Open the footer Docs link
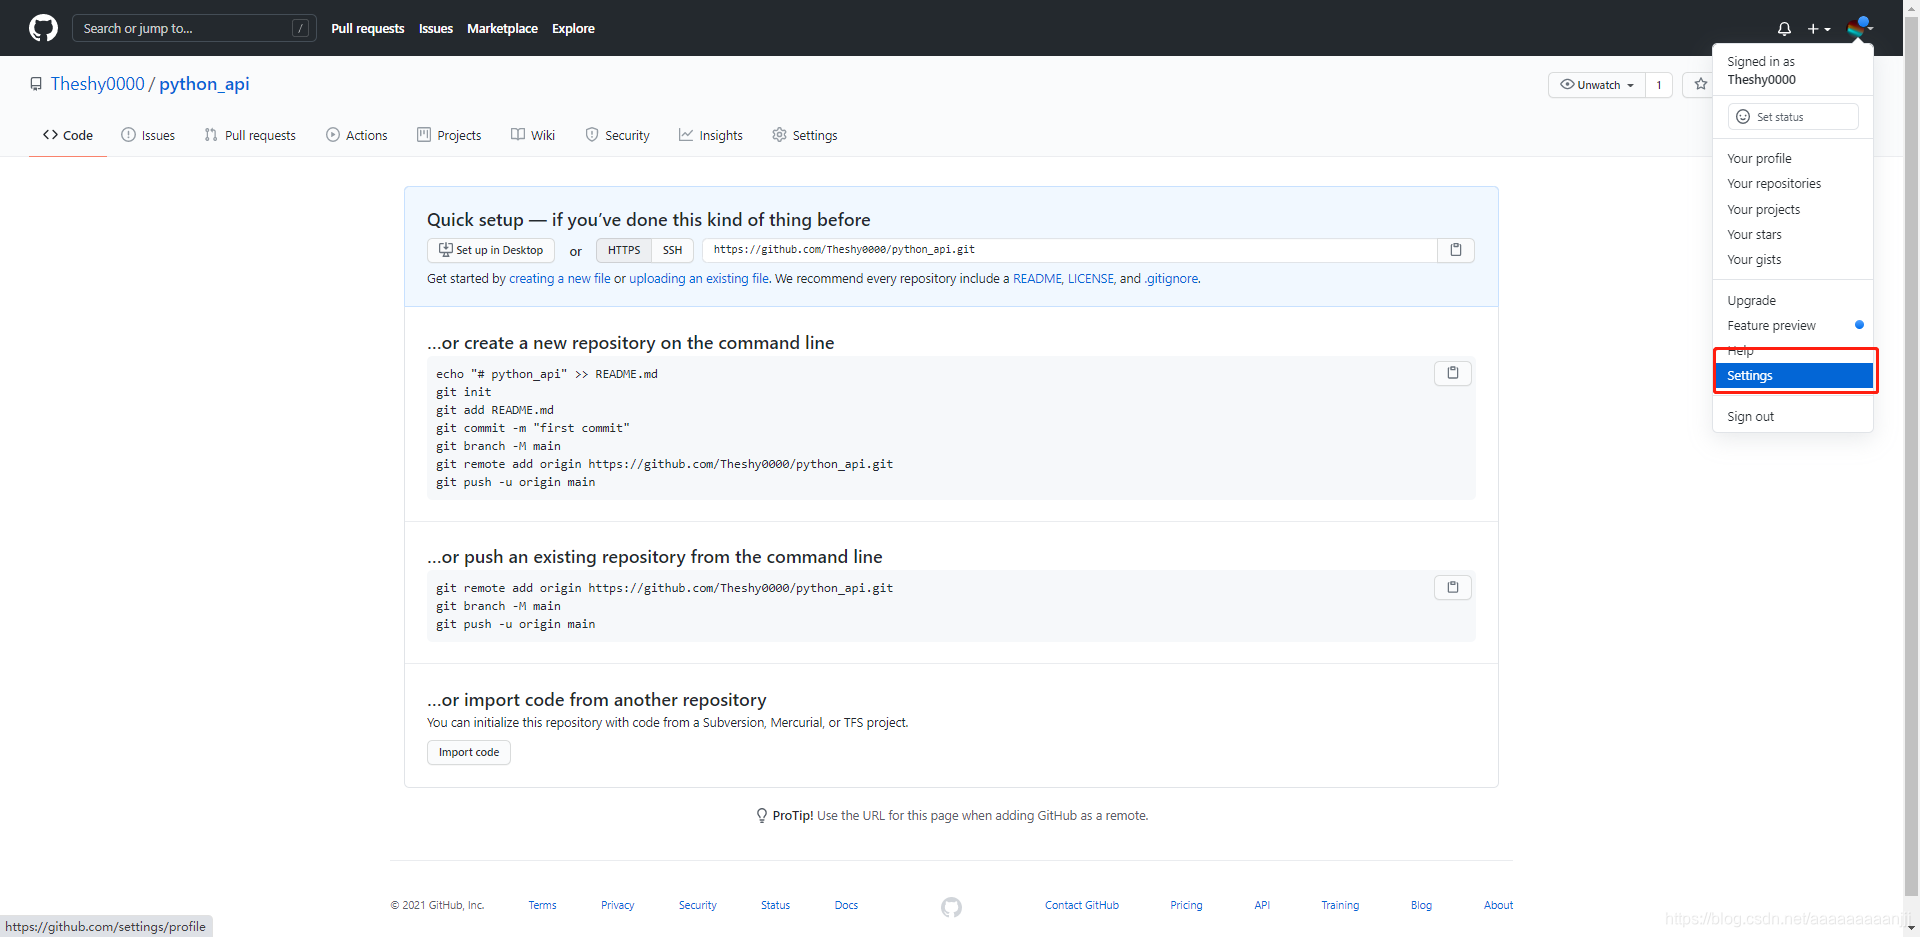 [x=846, y=905]
